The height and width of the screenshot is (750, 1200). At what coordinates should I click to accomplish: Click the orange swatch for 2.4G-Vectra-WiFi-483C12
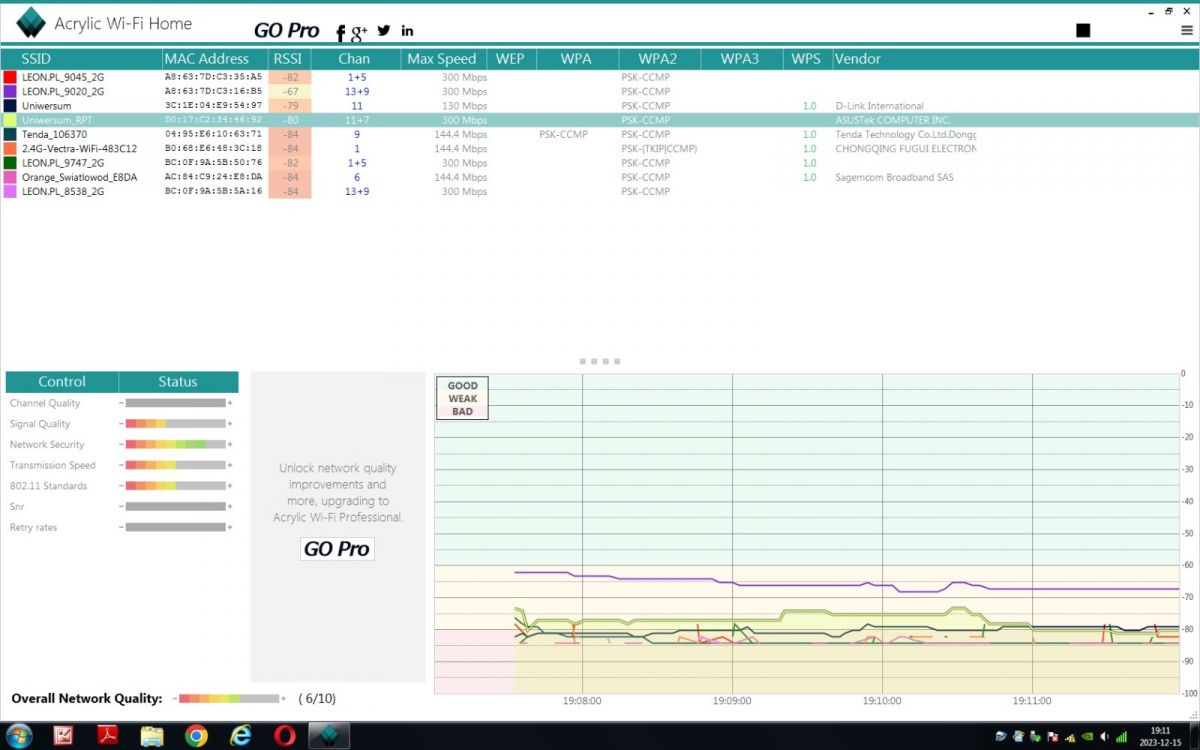tap(10, 148)
